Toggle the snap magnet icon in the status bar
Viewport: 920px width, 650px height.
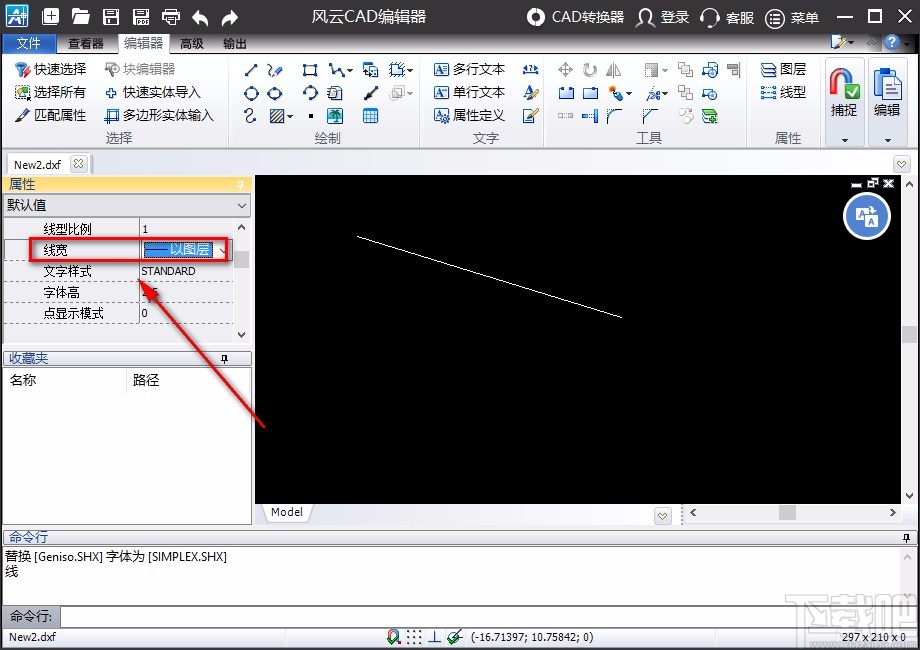[394, 637]
